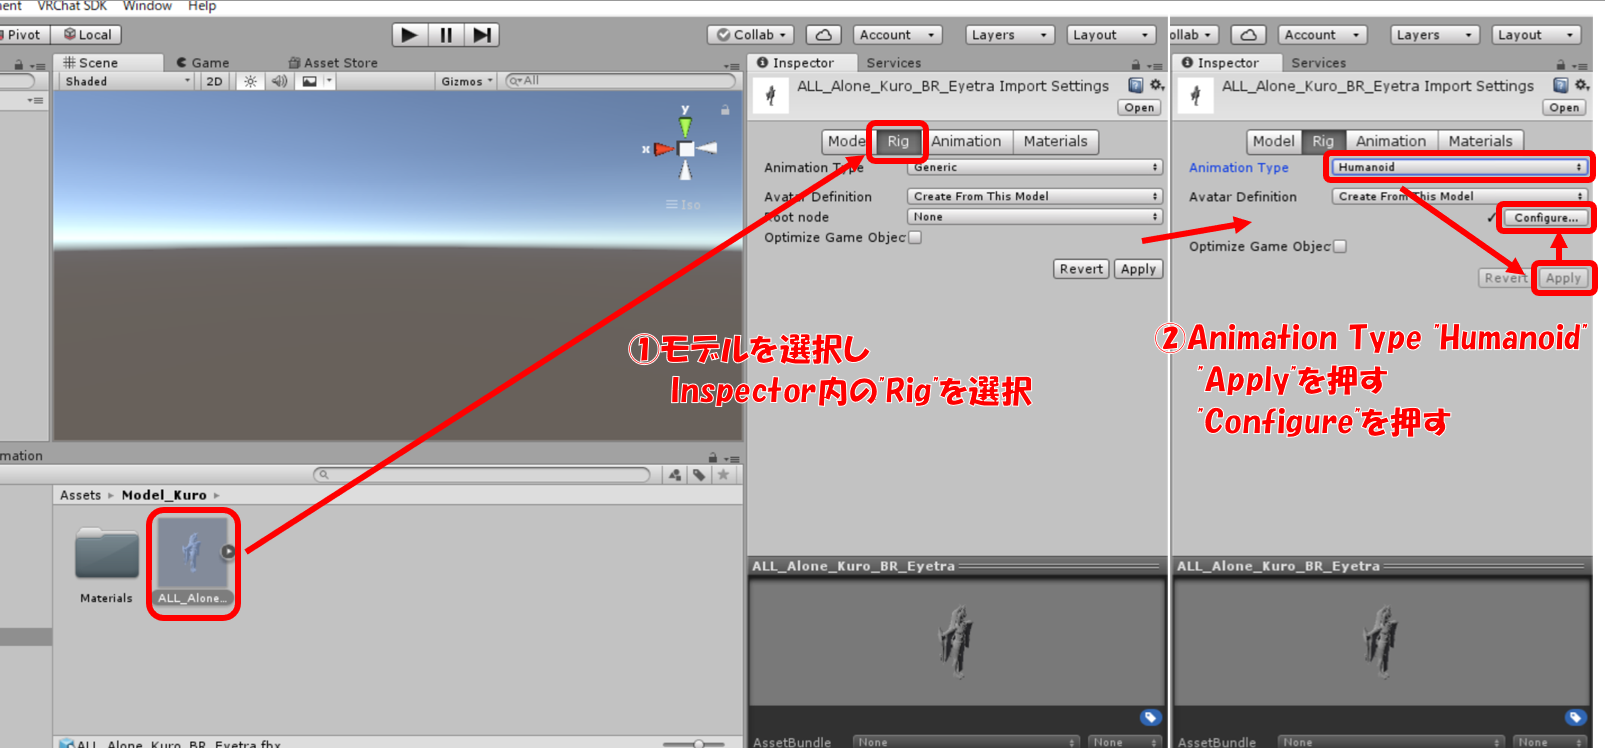Switch to the Rig tab
The height and width of the screenshot is (748, 1605).
point(898,142)
